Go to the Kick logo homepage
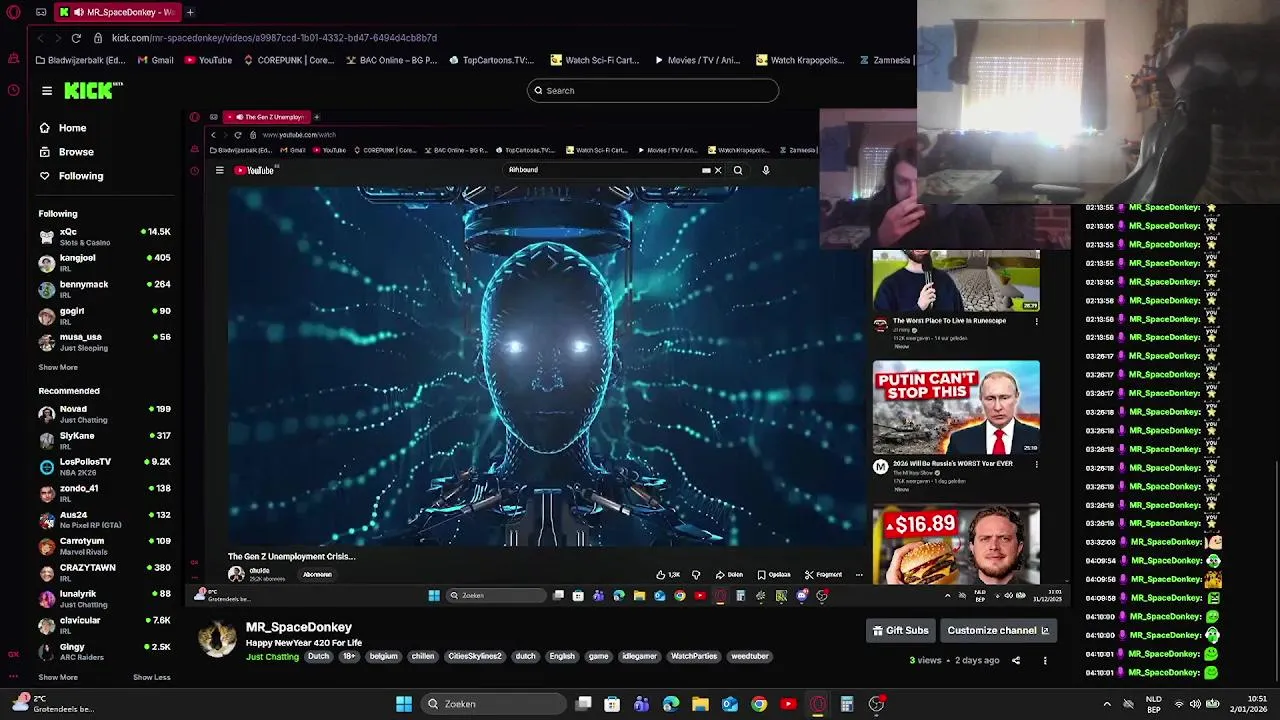Screen dimensions: 1280x720 [93, 90]
